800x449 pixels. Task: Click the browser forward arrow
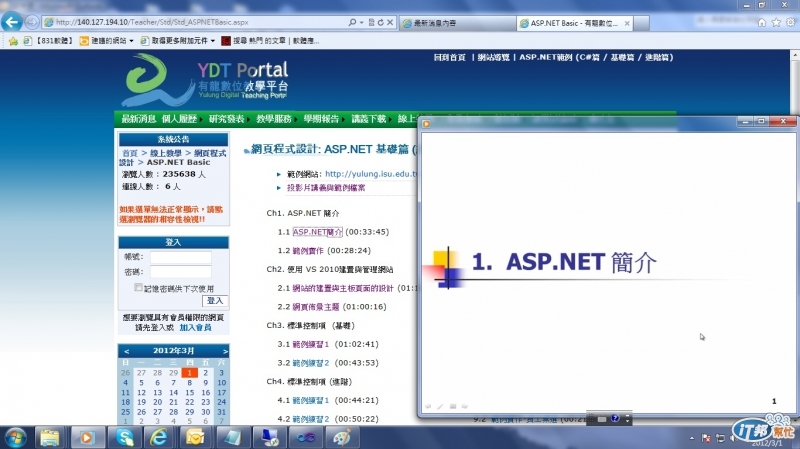point(32,22)
